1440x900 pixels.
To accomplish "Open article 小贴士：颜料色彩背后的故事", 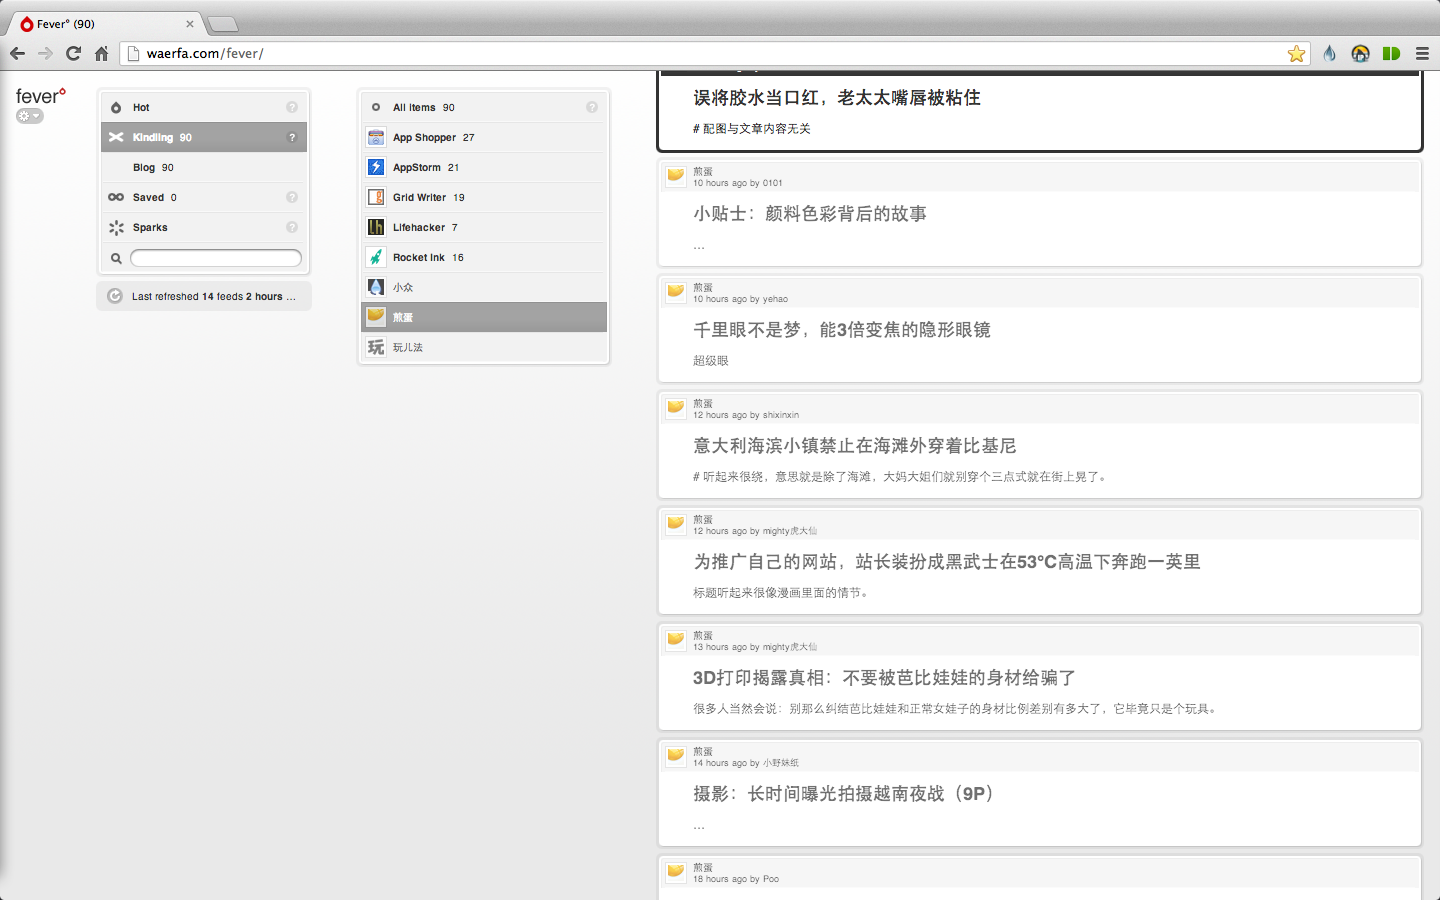I will 810,214.
